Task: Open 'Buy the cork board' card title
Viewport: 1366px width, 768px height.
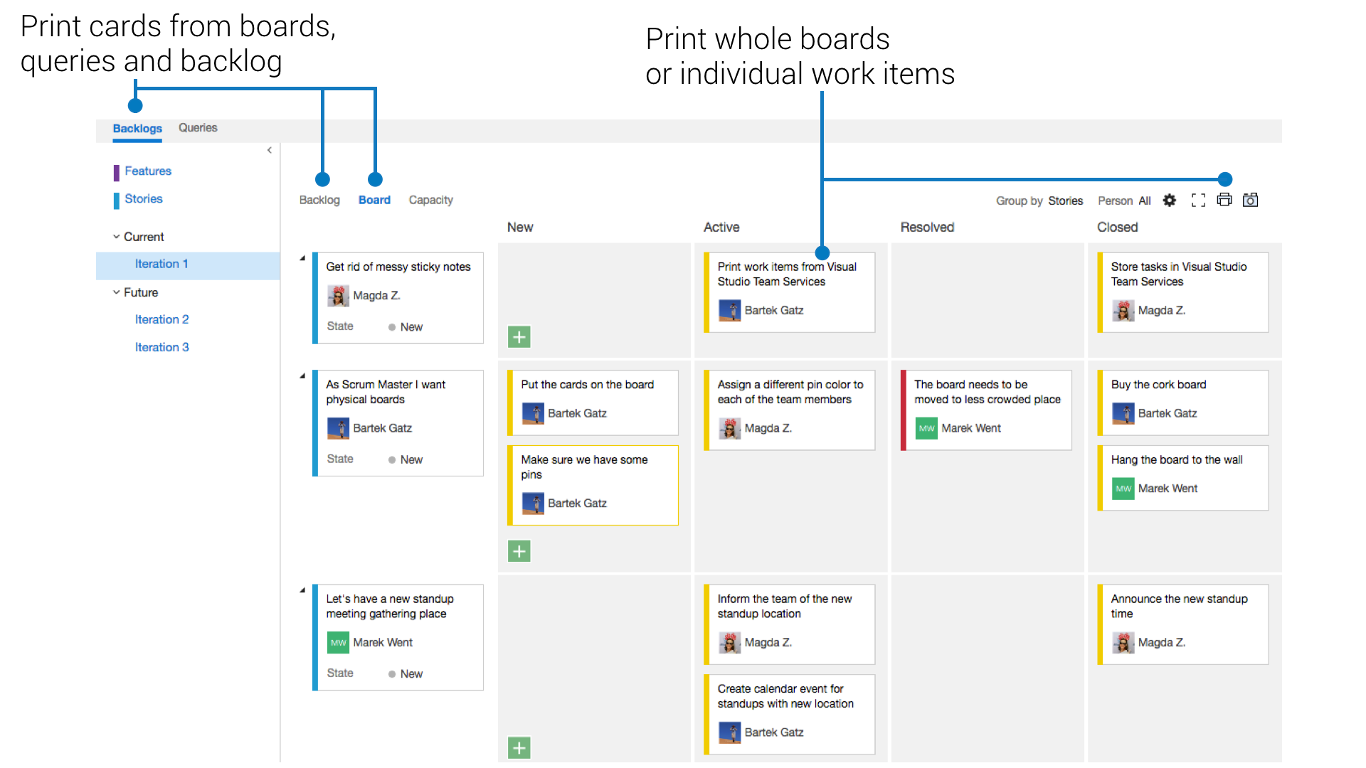Action: pyautogui.click(x=1158, y=384)
